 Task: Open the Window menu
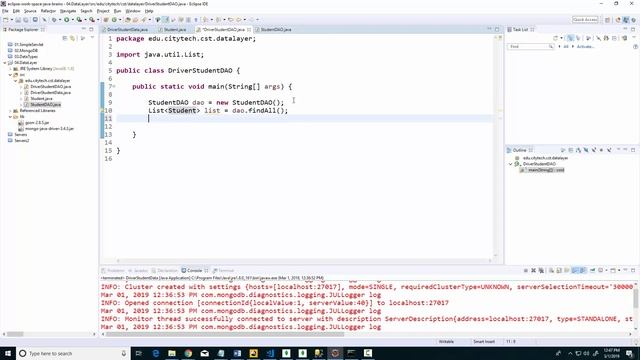click(133, 11)
